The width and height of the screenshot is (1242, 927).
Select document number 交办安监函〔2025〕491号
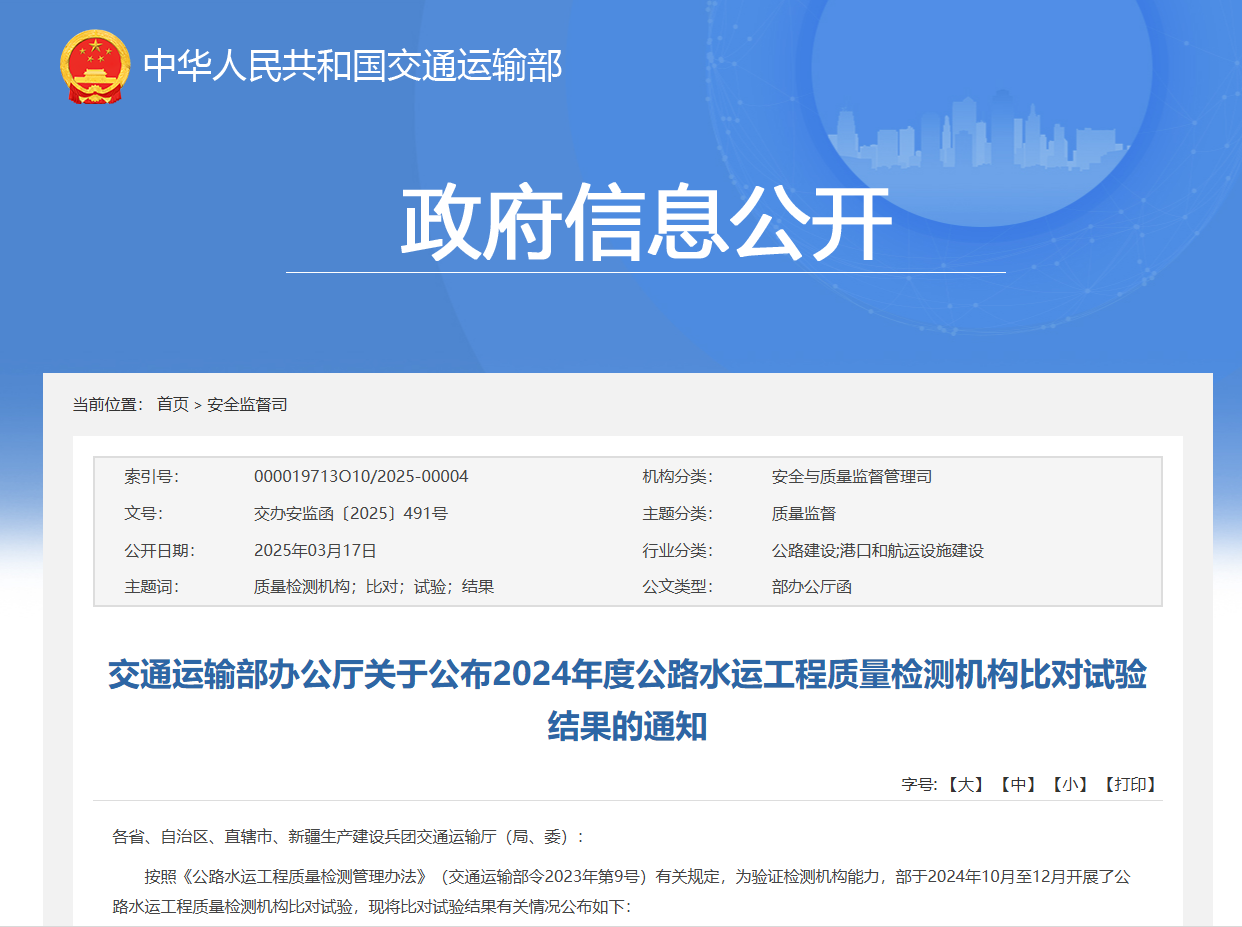pos(351,513)
